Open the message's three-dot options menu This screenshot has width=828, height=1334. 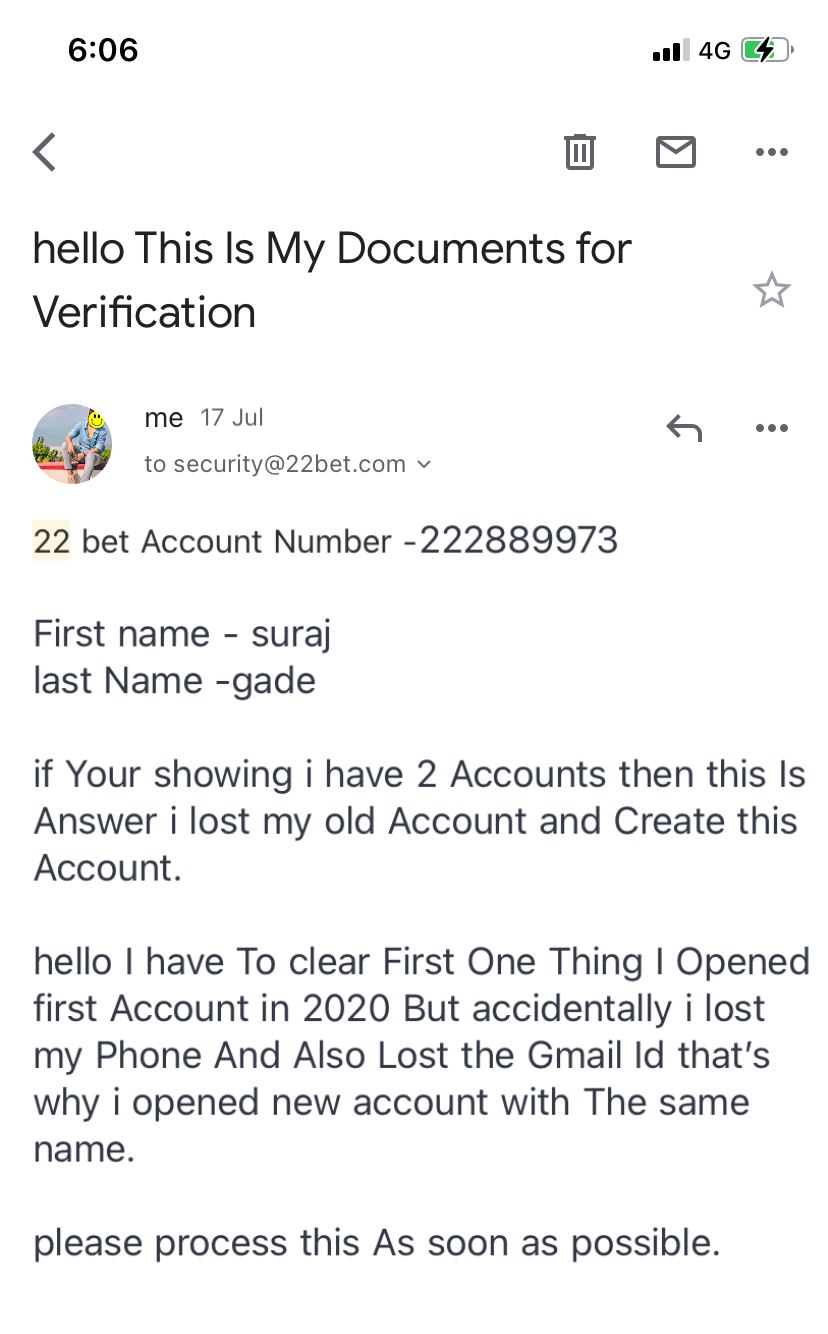coord(771,429)
